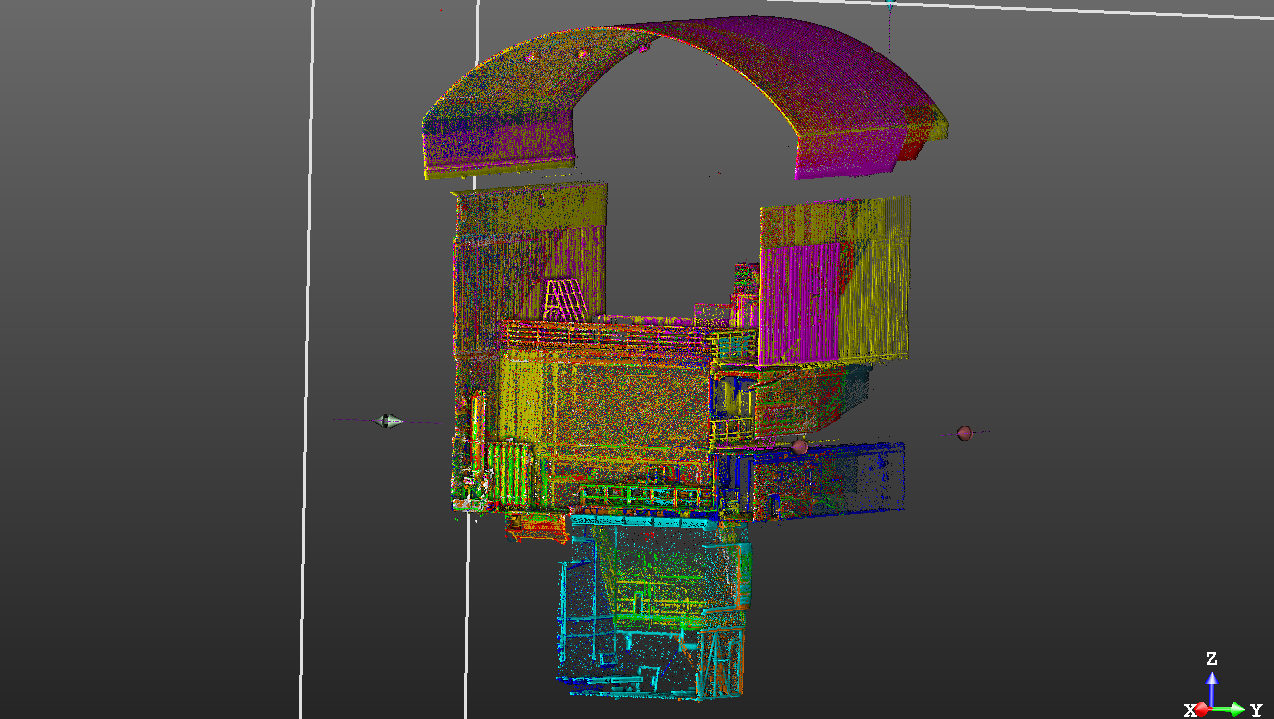
Task: Click the 'X' axis label
Action: point(1190,710)
